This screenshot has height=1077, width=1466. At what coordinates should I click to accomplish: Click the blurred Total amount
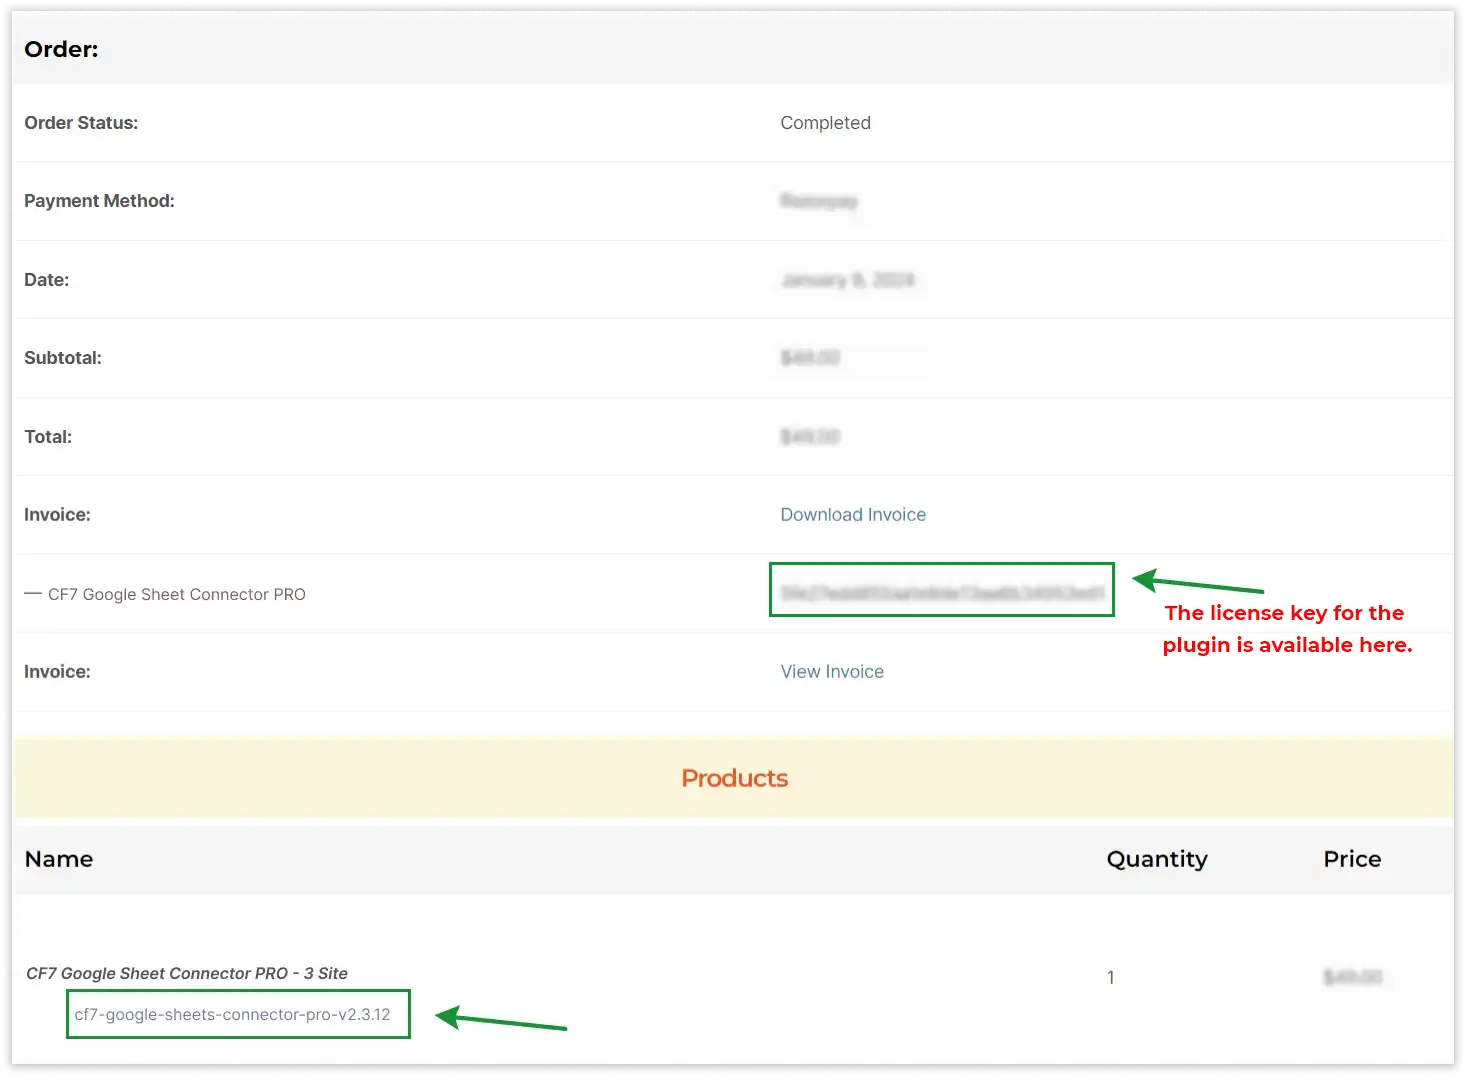click(810, 437)
